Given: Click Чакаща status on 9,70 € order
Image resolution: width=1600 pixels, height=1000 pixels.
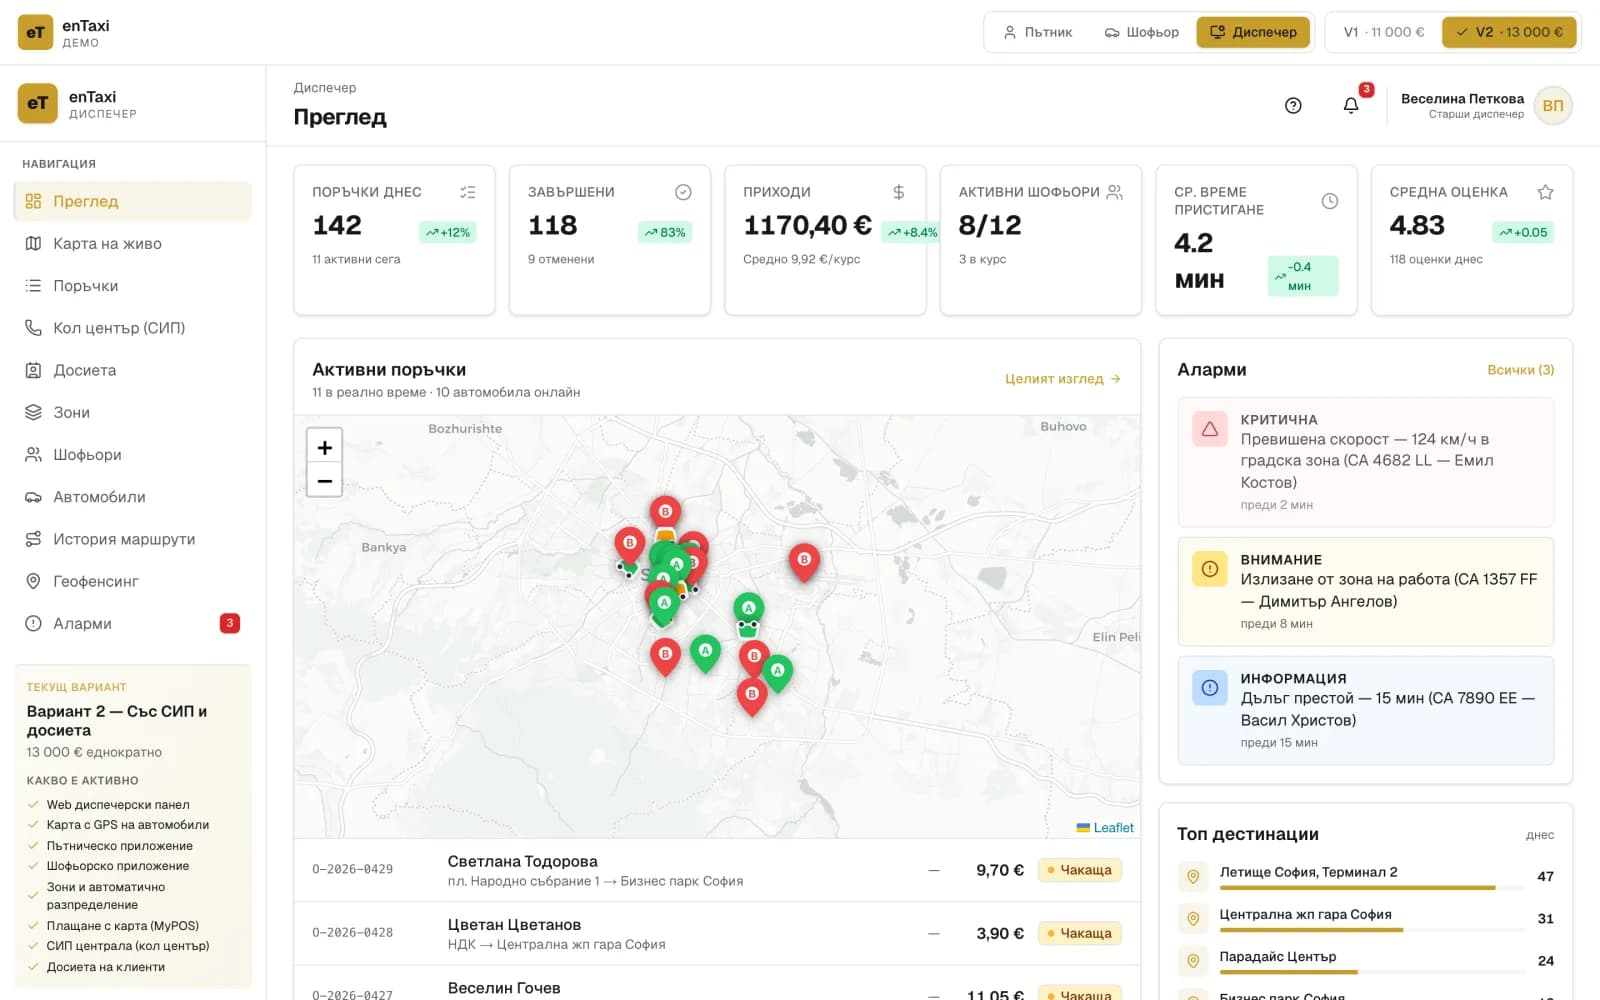Looking at the screenshot, I should click(1080, 870).
